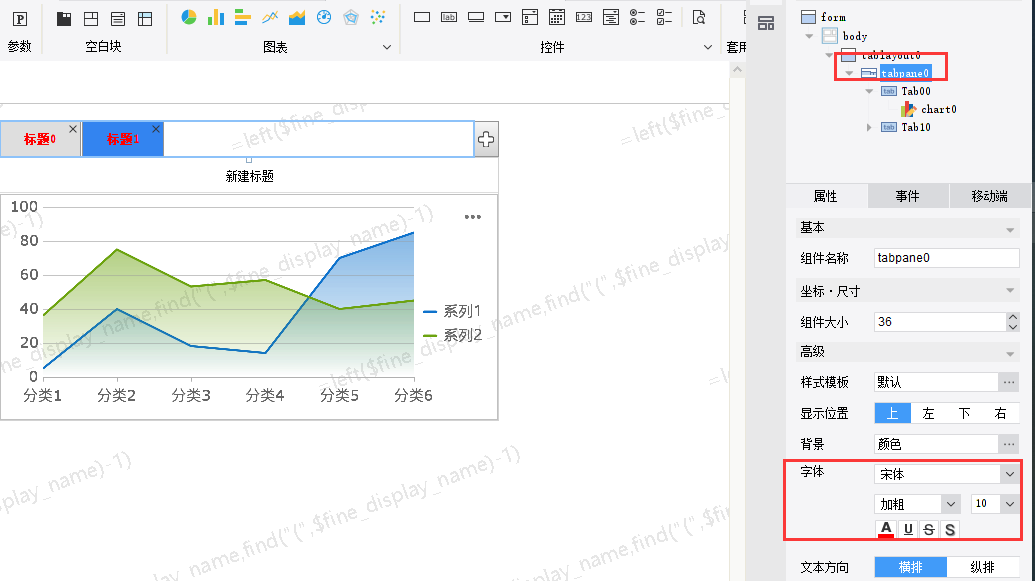Add a radio button group widget

pyautogui.click(x=638, y=17)
